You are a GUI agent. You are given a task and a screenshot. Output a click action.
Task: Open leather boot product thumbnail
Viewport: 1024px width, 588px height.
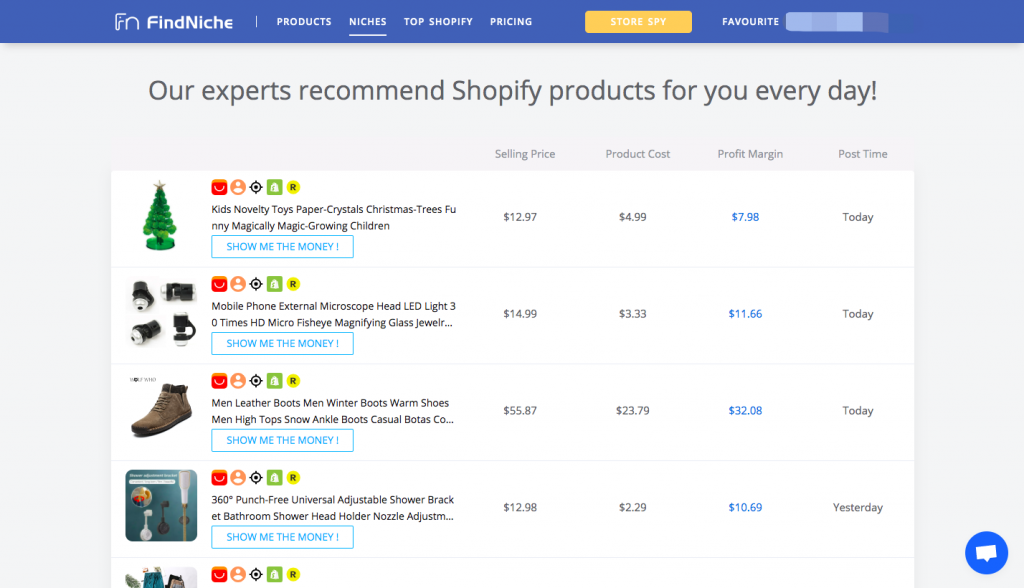[161, 409]
